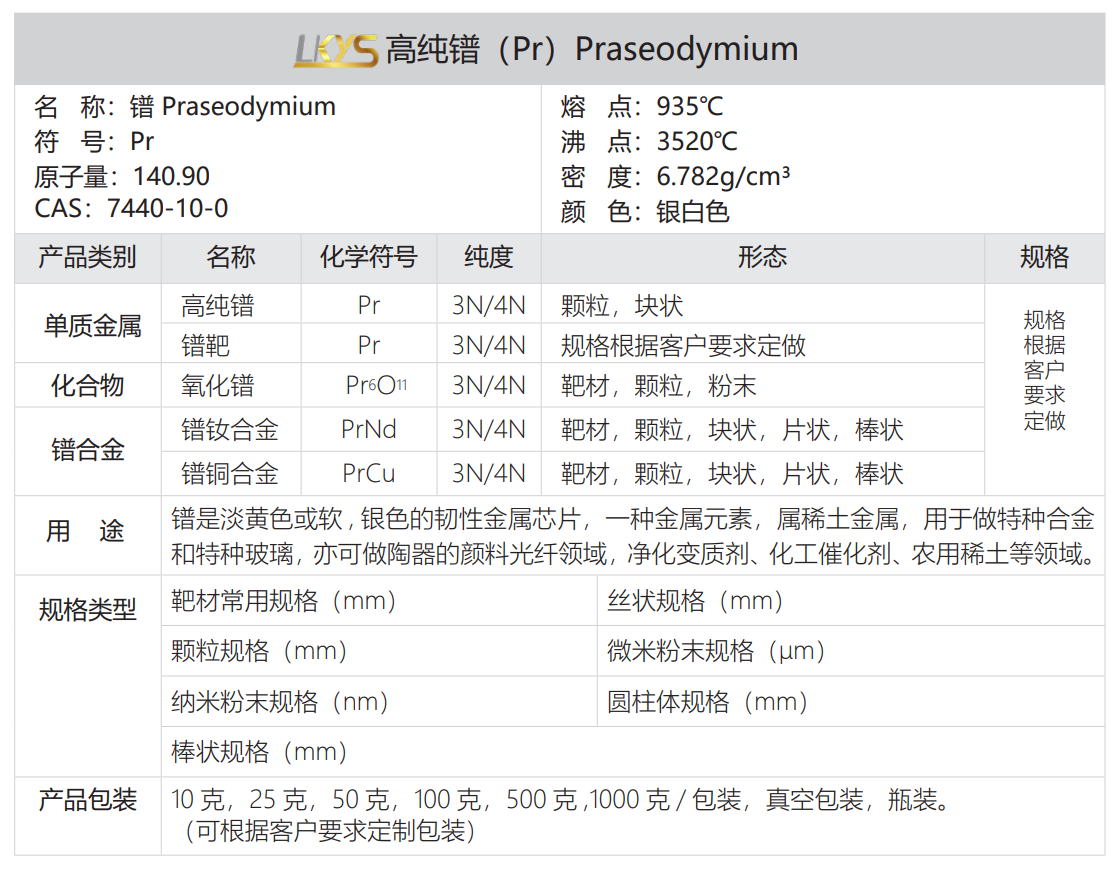Click the 圆柱体规格（mm）cell
Screen dimensions: 1120x873
708,702
